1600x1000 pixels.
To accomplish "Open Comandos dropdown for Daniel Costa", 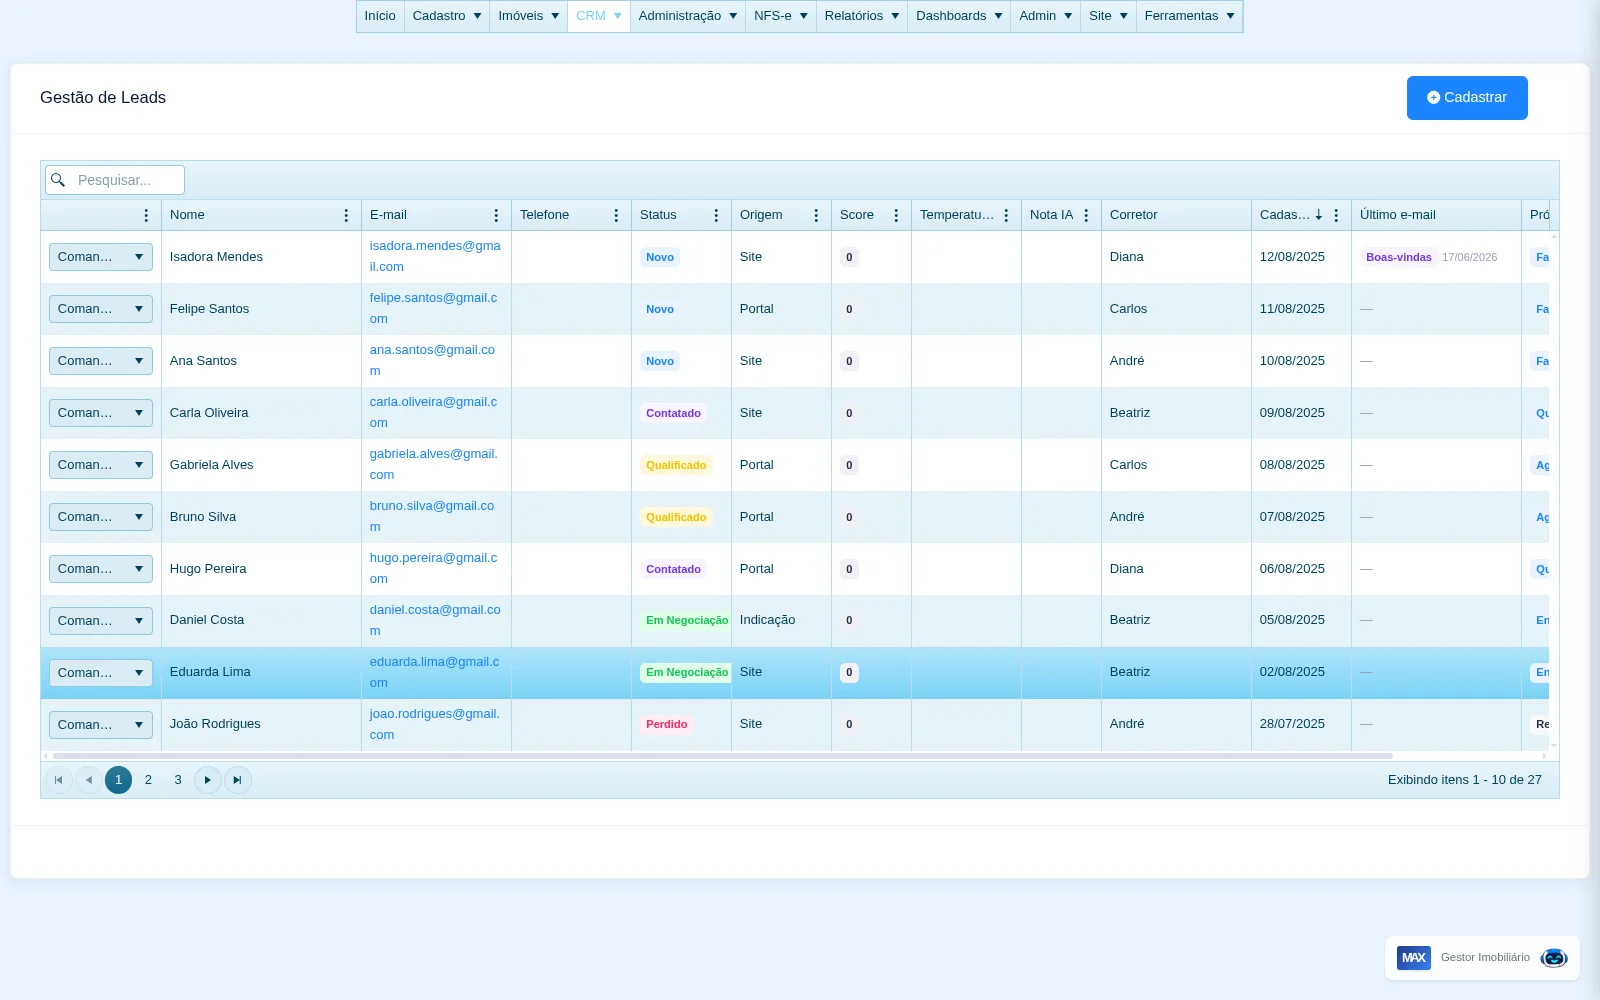I will [101, 621].
